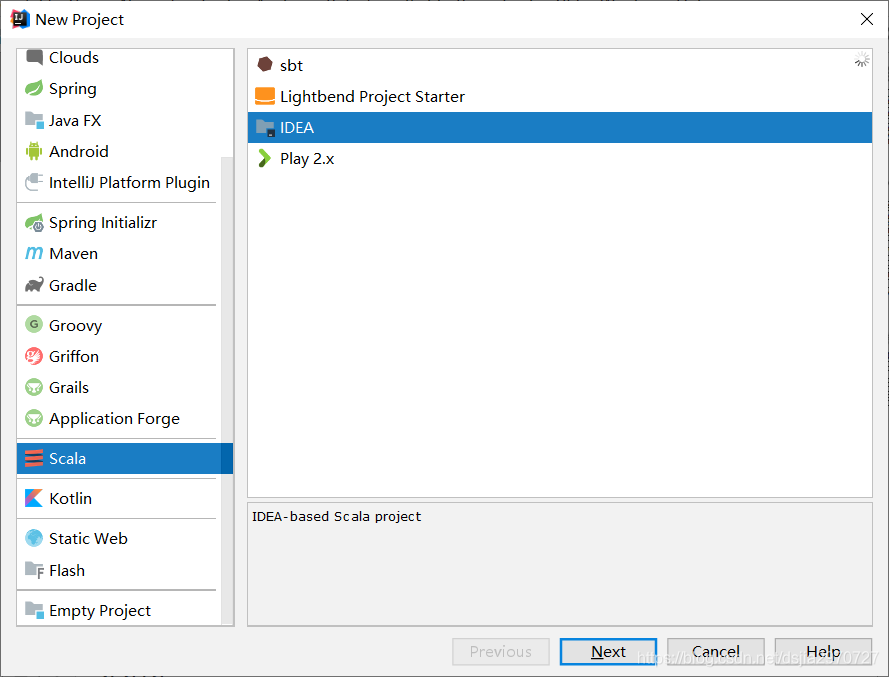Click the Cancel button
The width and height of the screenshot is (889, 677).
click(716, 651)
